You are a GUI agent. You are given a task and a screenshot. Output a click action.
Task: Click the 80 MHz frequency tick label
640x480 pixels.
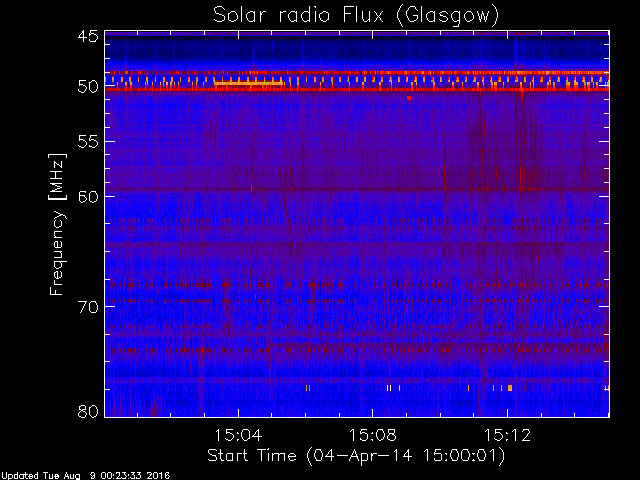[88, 411]
